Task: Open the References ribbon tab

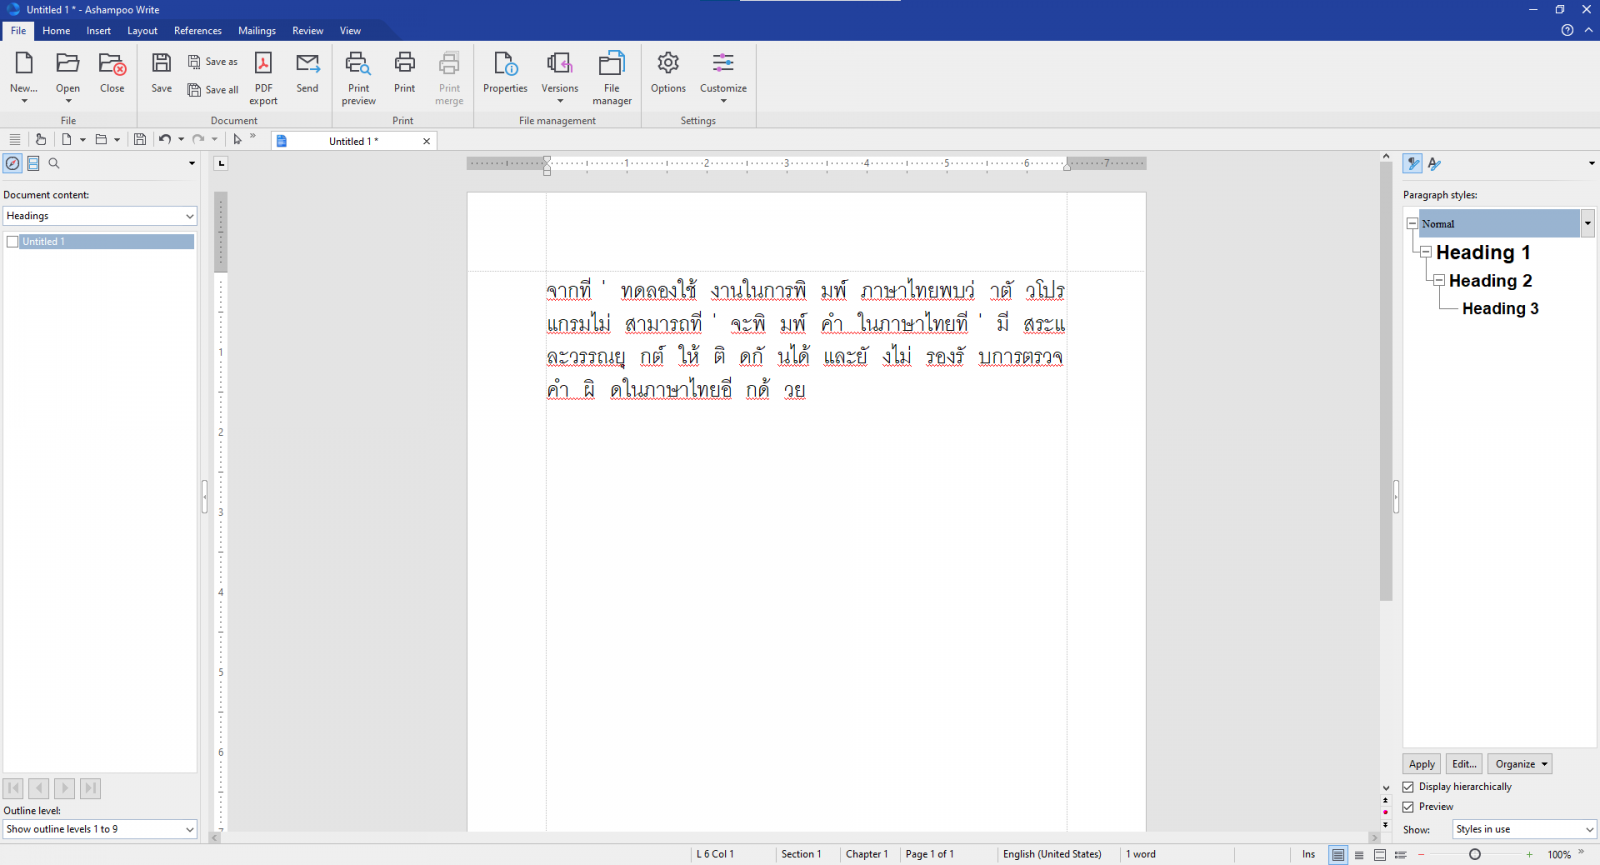Action: pyautogui.click(x=198, y=31)
